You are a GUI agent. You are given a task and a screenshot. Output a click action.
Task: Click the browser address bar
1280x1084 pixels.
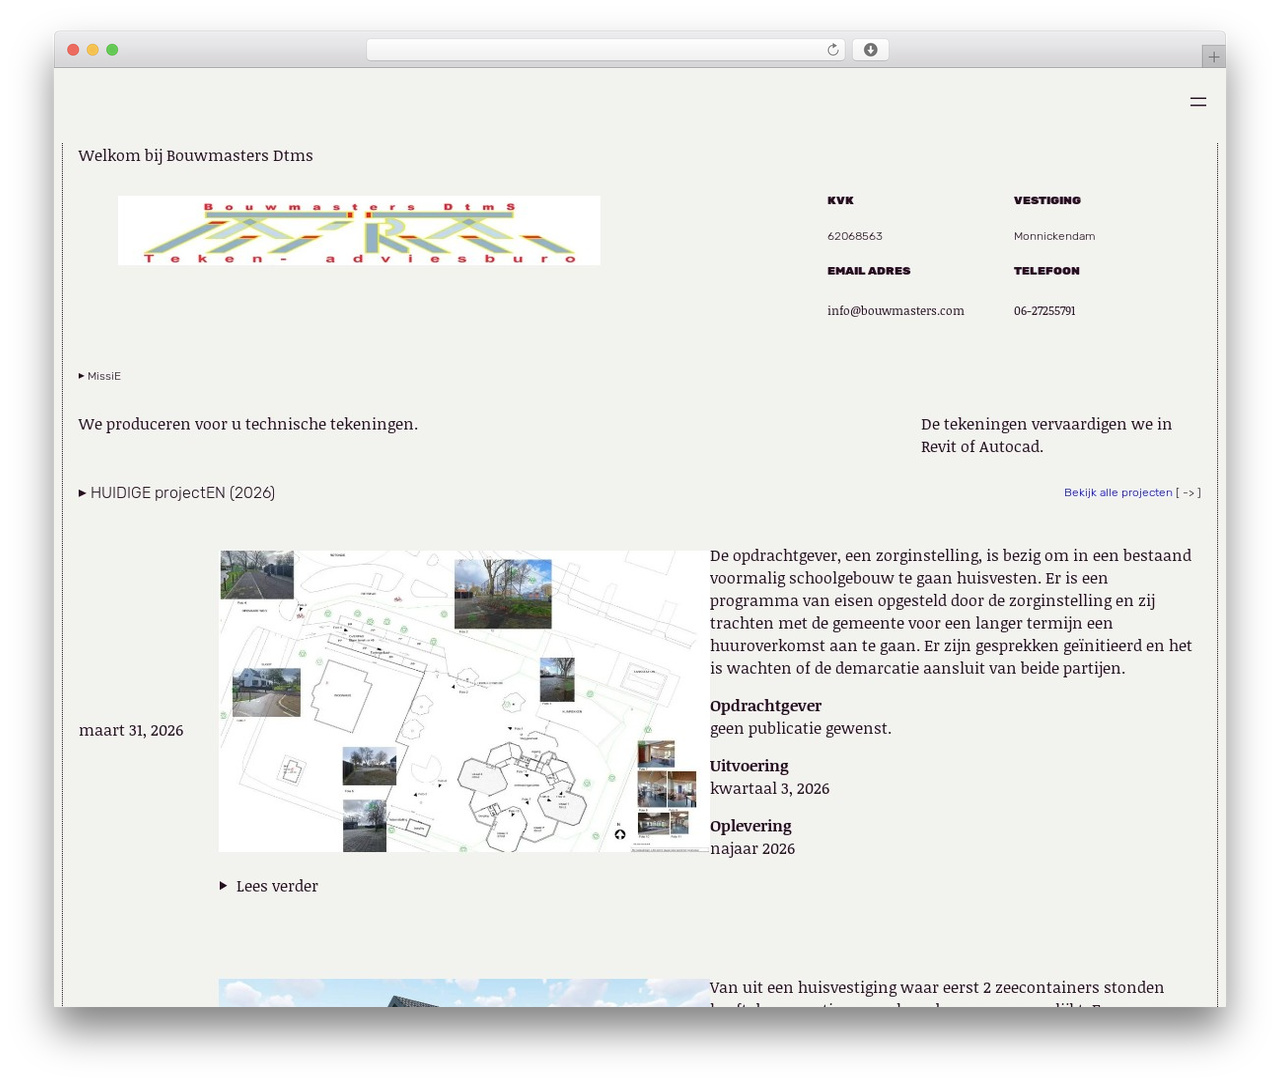605,50
